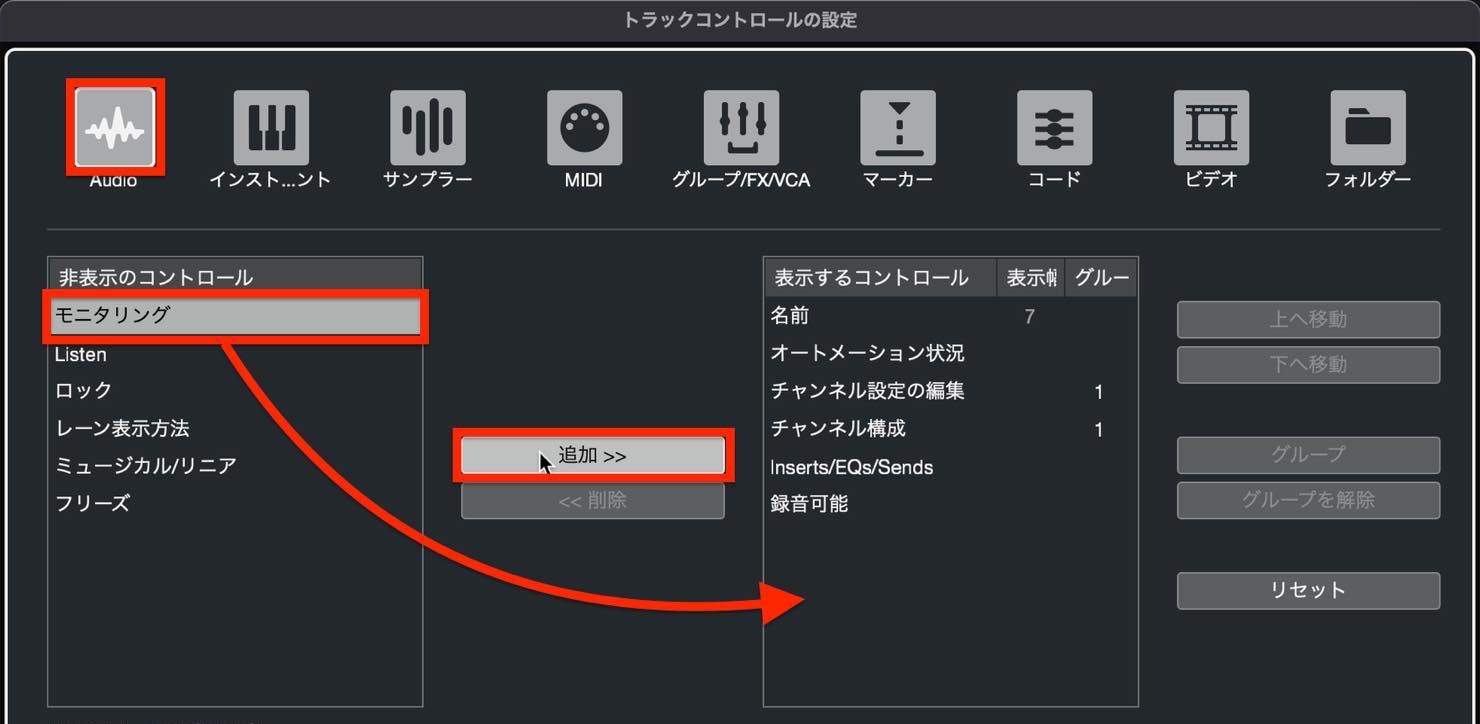Select the グループ/FX/VCA track icon
The height and width of the screenshot is (724, 1480).
[x=741, y=128]
